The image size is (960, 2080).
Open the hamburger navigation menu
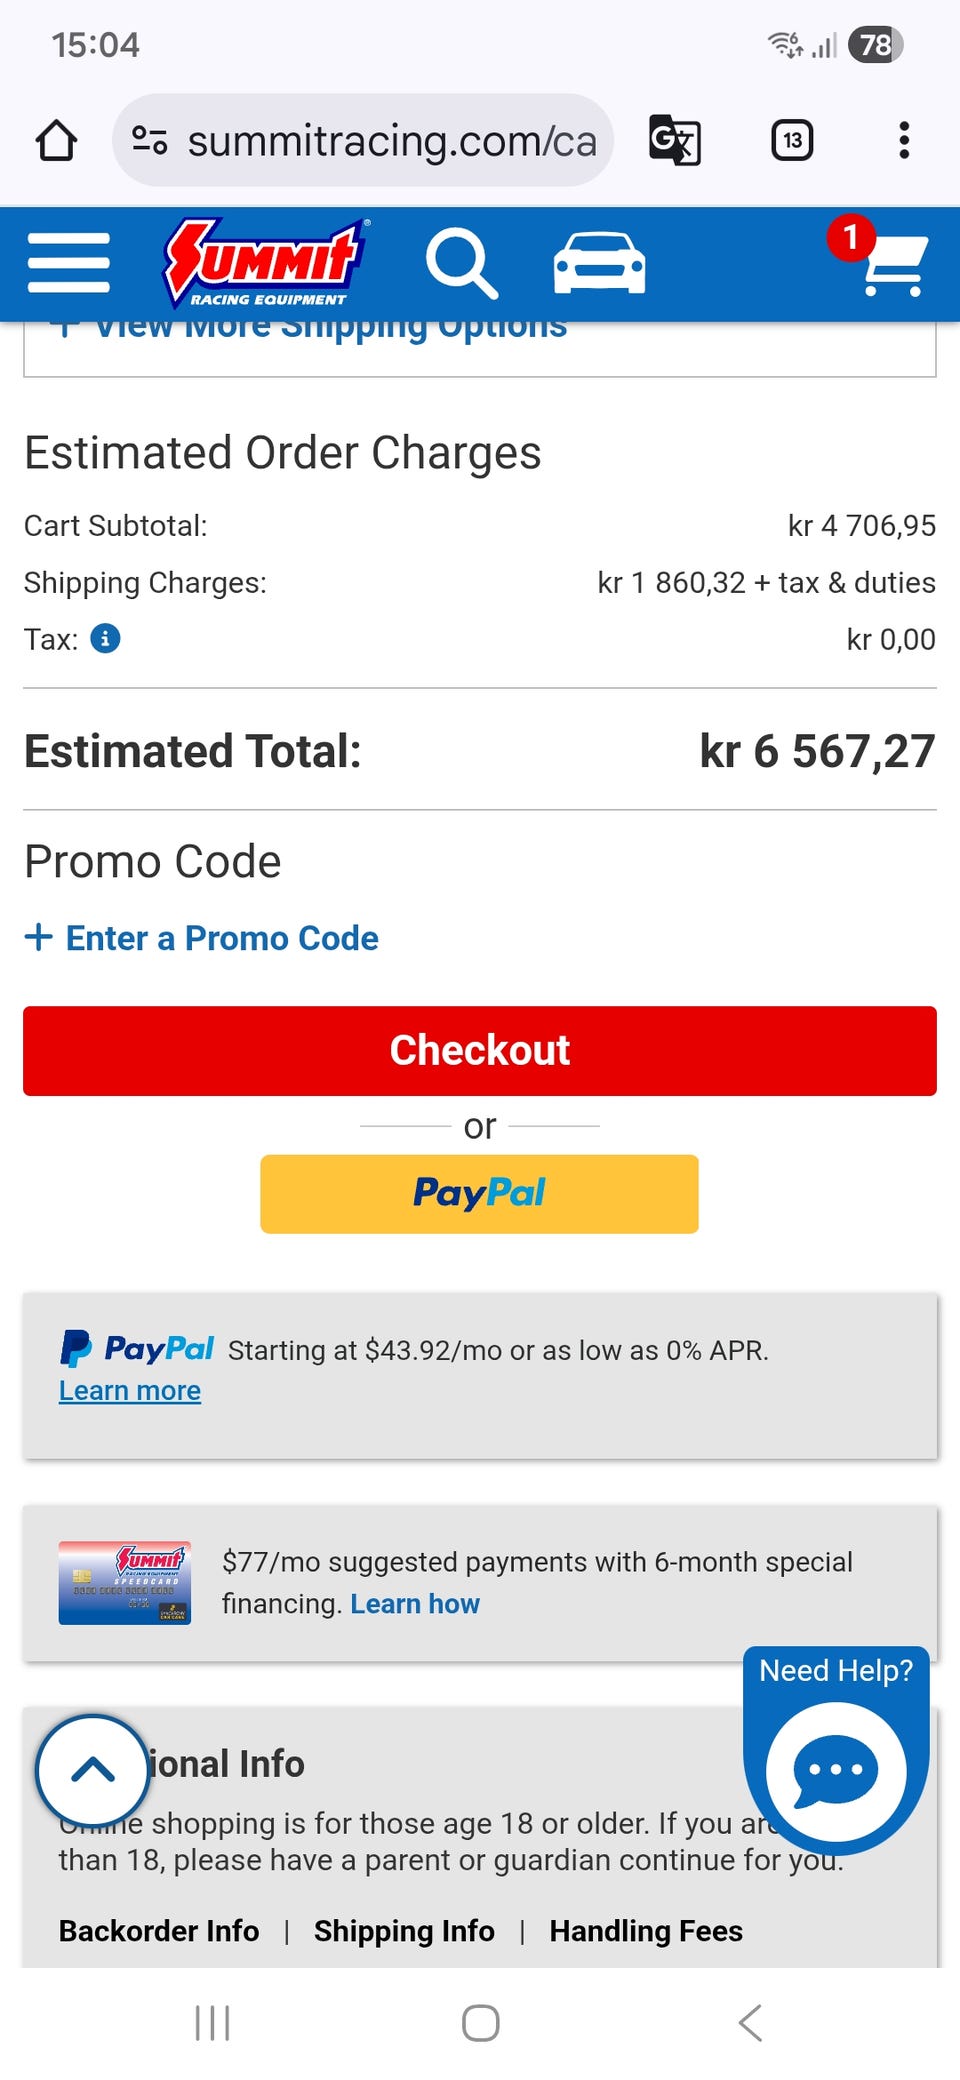[x=69, y=263]
